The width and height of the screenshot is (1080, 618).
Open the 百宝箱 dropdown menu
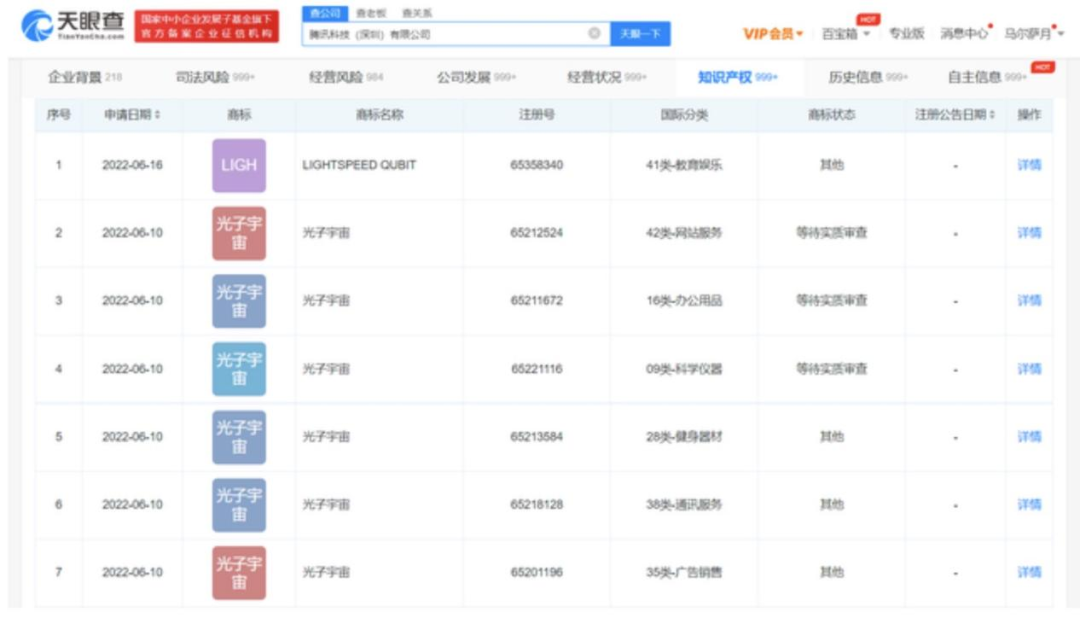pos(845,34)
